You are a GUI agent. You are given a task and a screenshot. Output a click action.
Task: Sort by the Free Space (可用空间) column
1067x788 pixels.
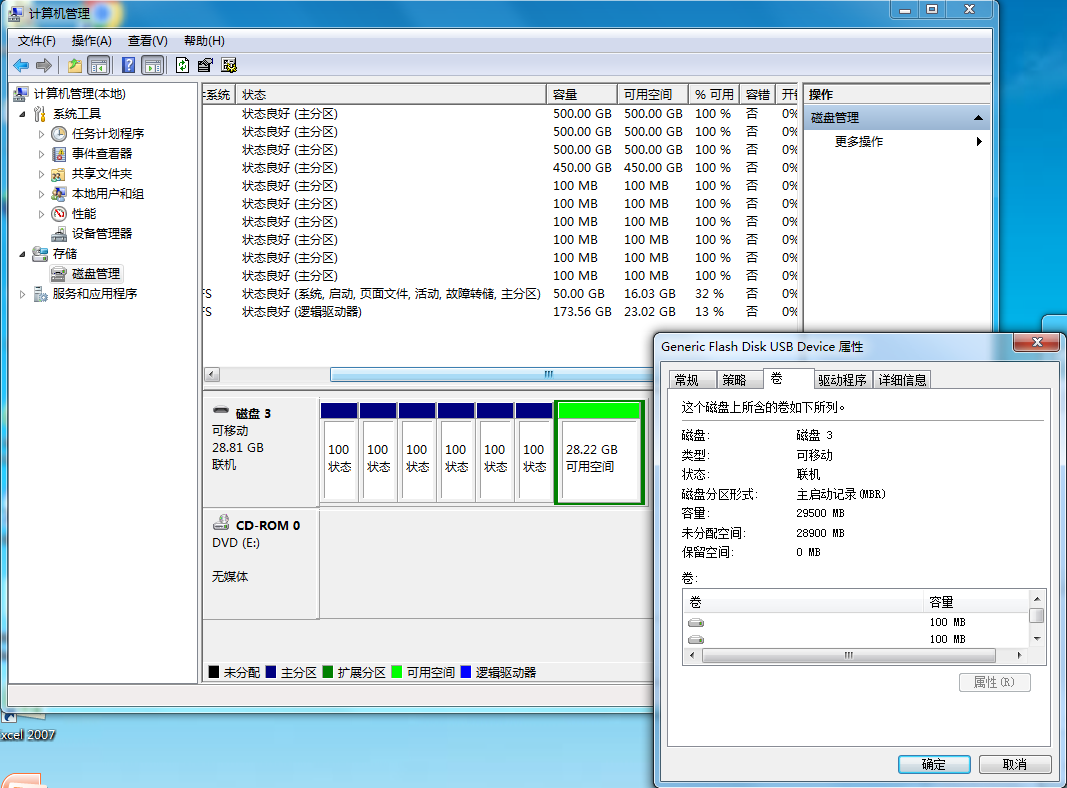(x=653, y=95)
